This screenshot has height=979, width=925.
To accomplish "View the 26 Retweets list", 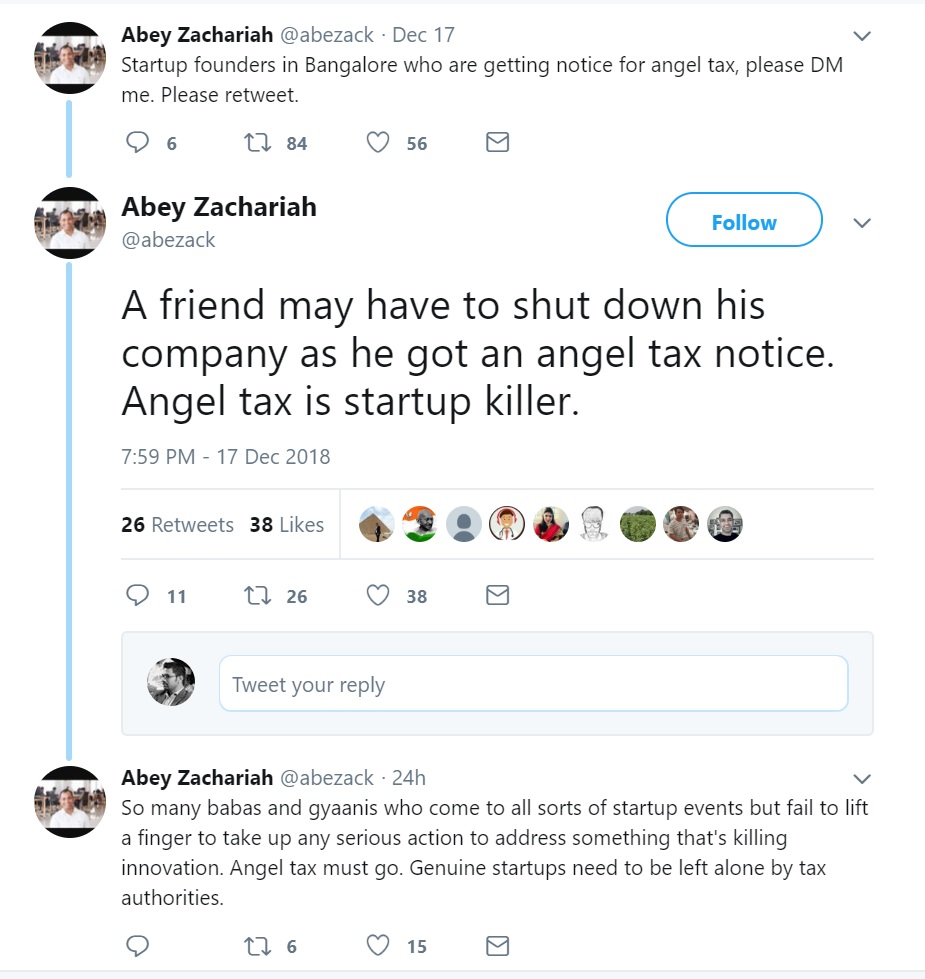I will 177,525.
